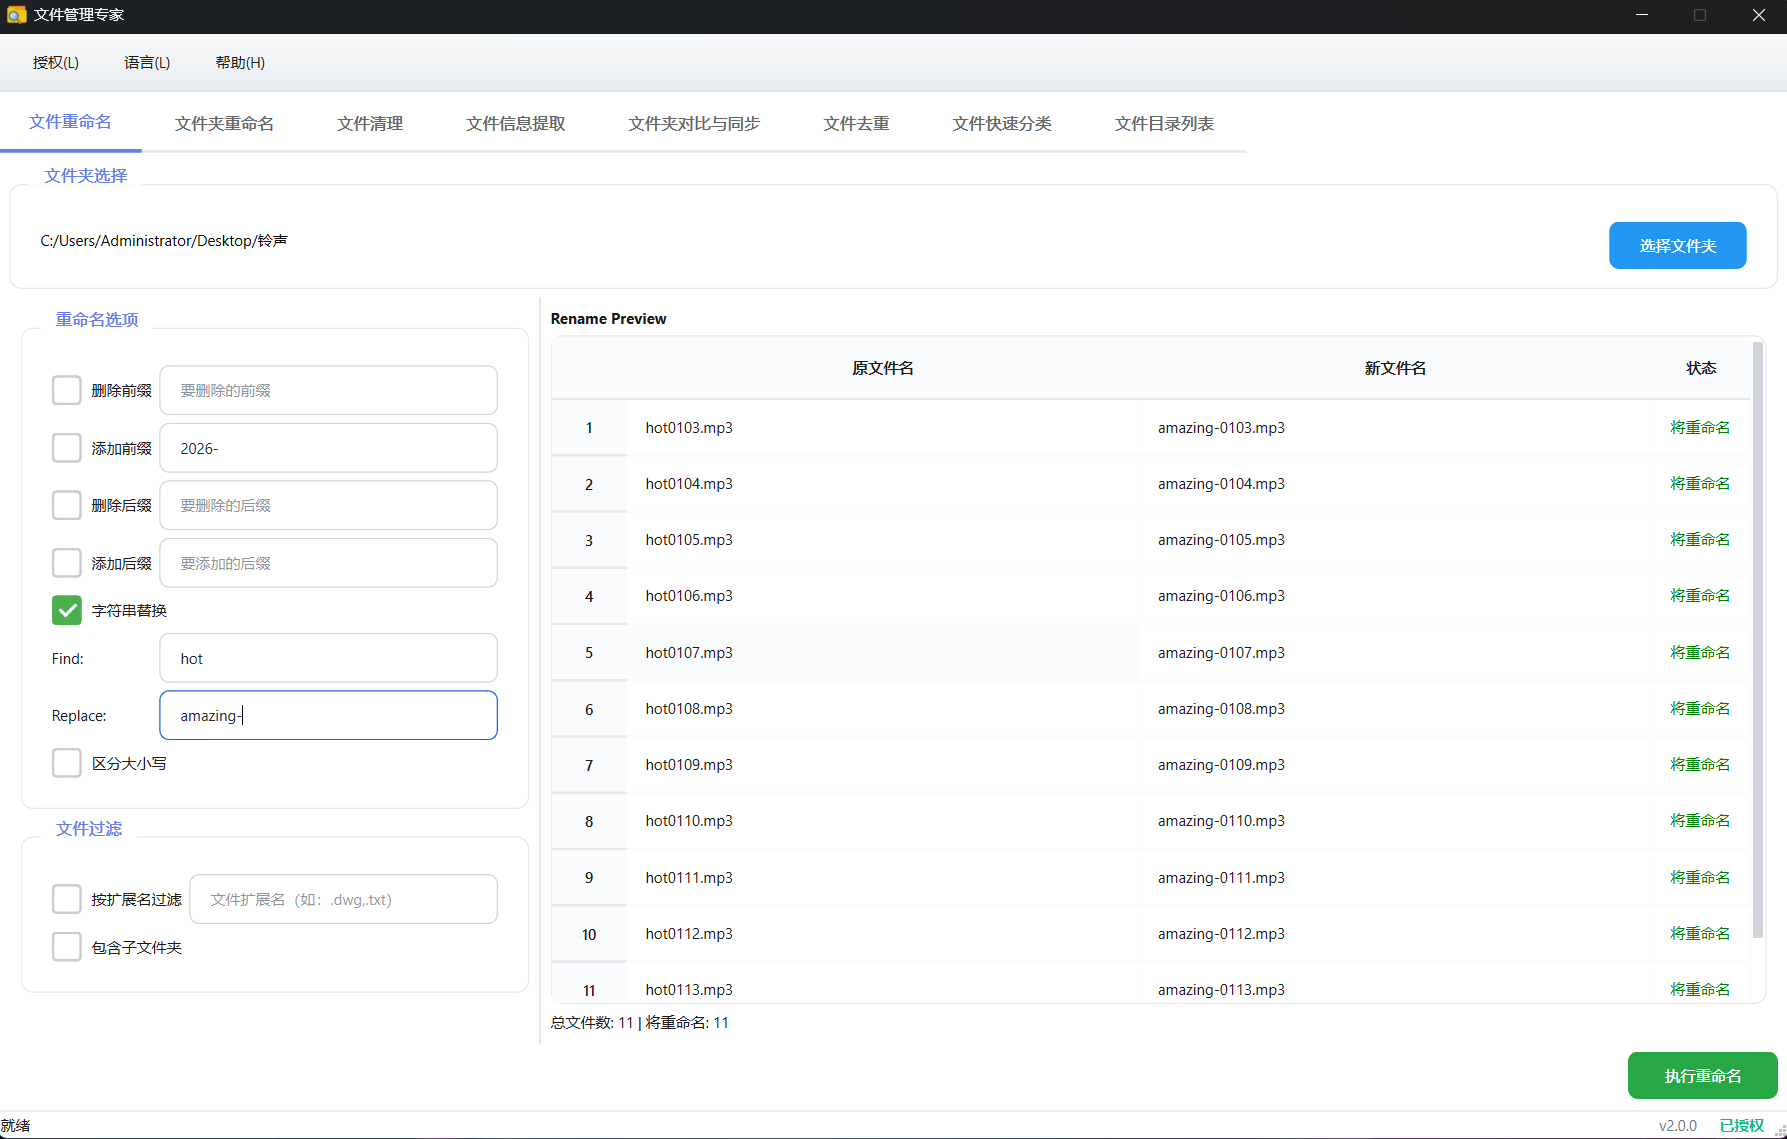Switch to the 文件夹重命名 tab
This screenshot has height=1139, width=1787.
224,124
